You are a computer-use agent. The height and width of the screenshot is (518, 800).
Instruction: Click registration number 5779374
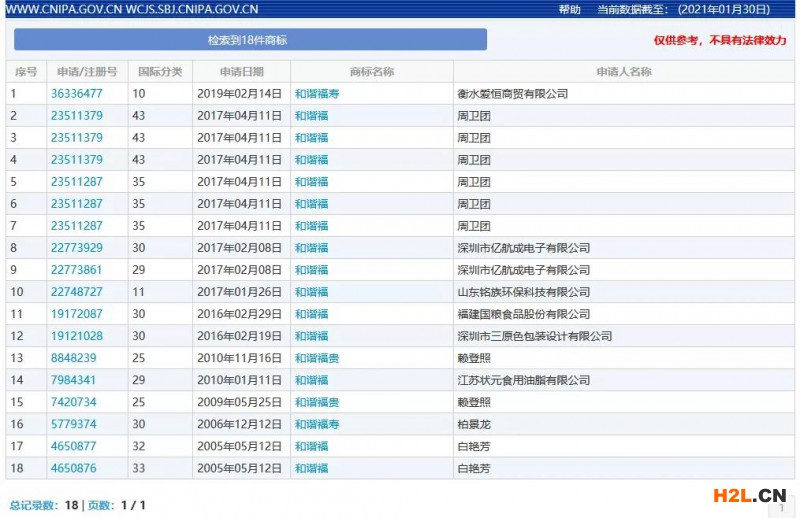74,424
